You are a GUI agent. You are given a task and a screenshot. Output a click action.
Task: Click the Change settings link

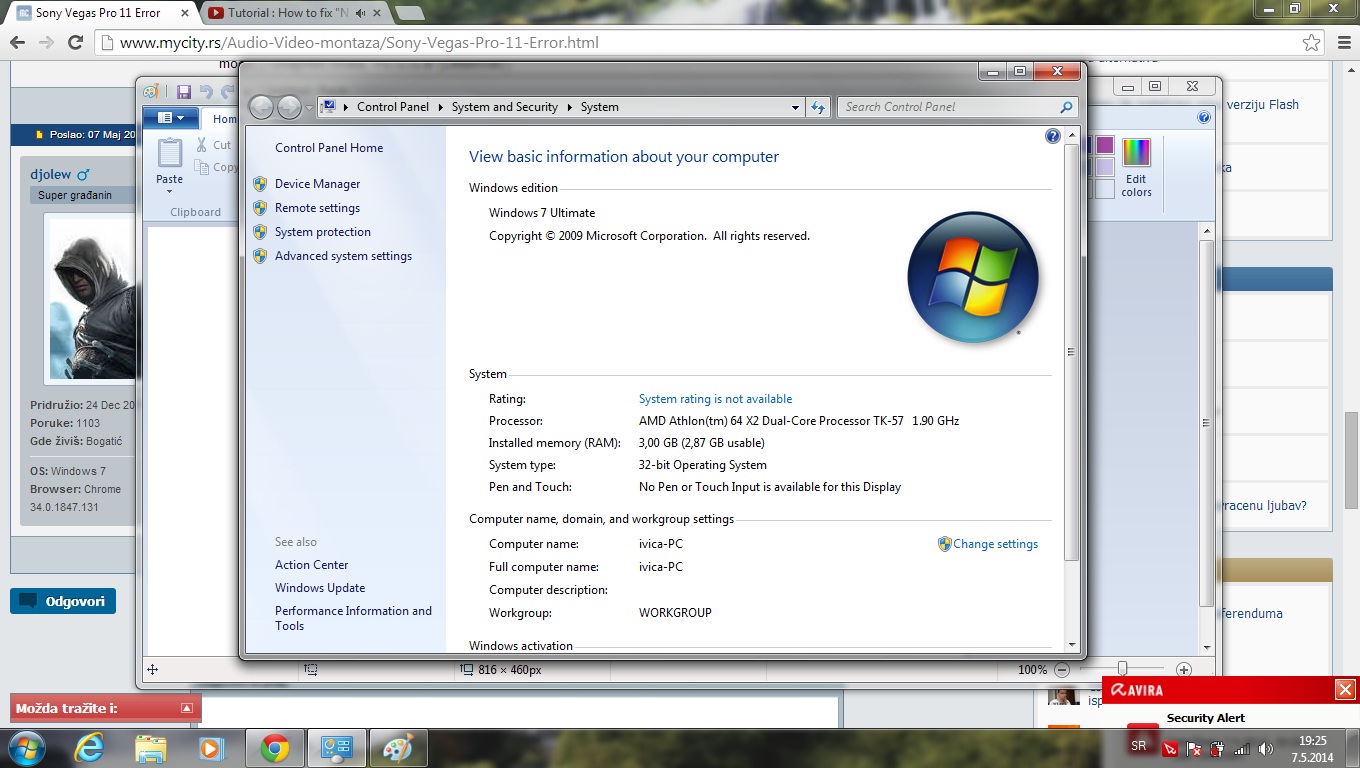point(995,544)
